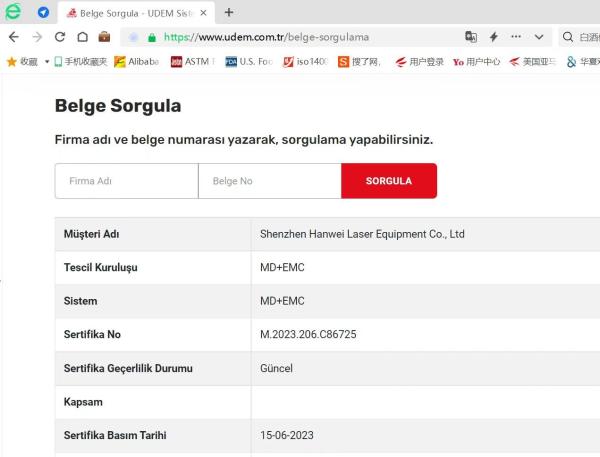Close the Belge Sorgula tab
Viewport: 600px width, 457px height.
(x=204, y=13)
